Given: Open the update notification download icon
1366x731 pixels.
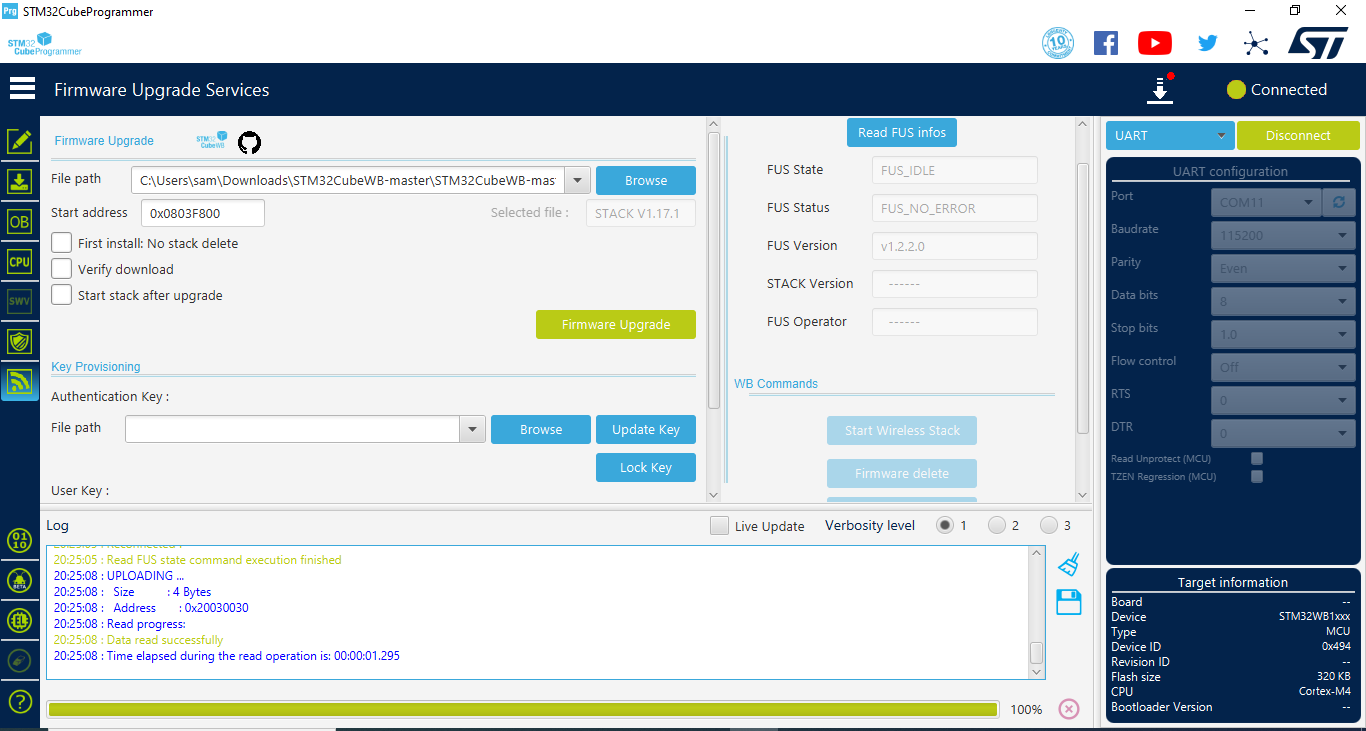Looking at the screenshot, I should point(1160,89).
